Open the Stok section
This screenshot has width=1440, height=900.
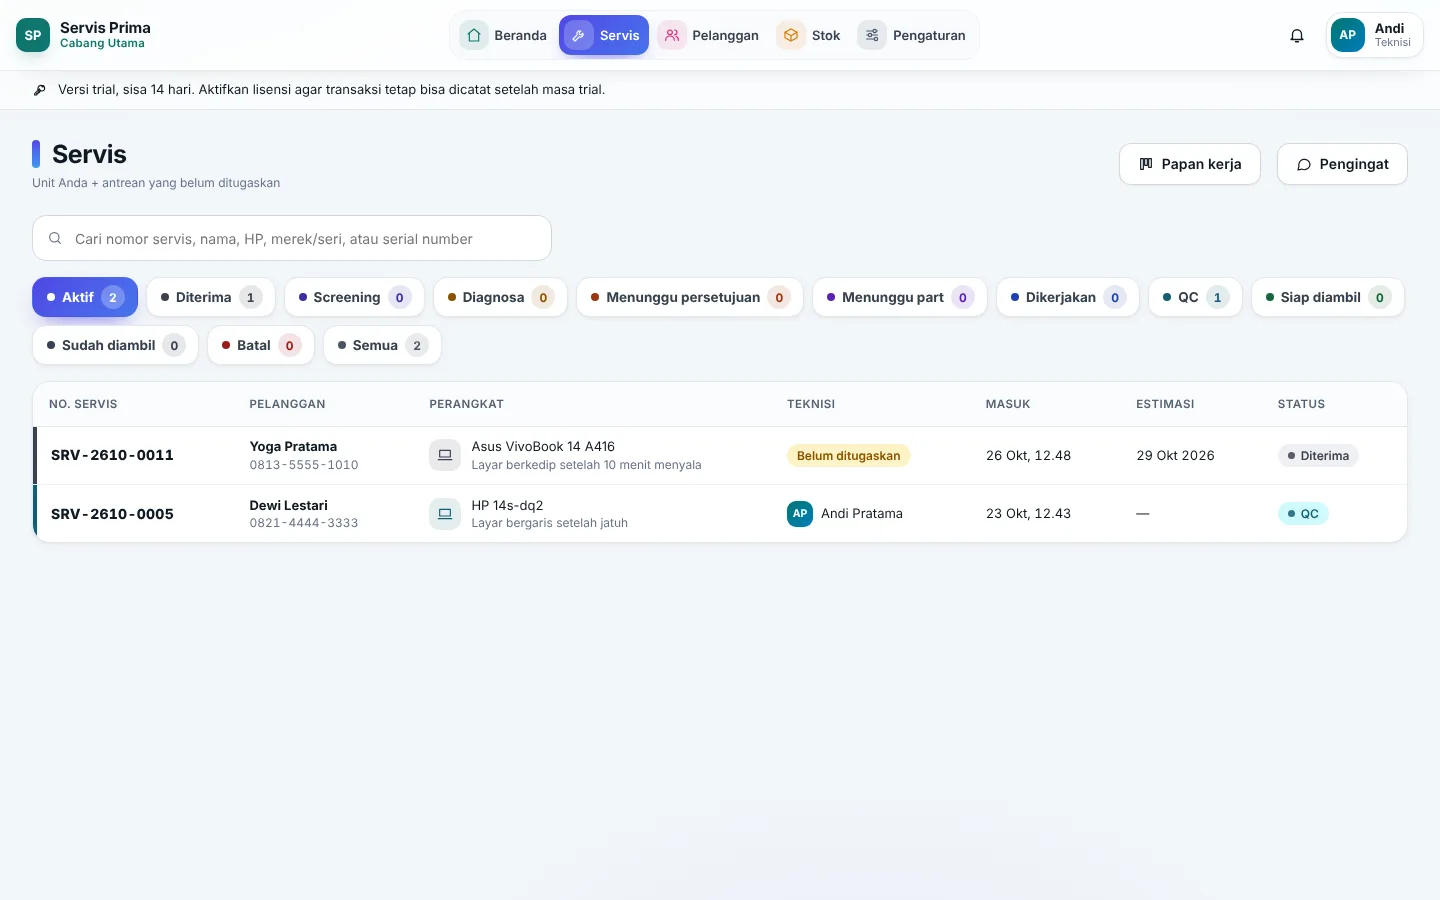(809, 35)
